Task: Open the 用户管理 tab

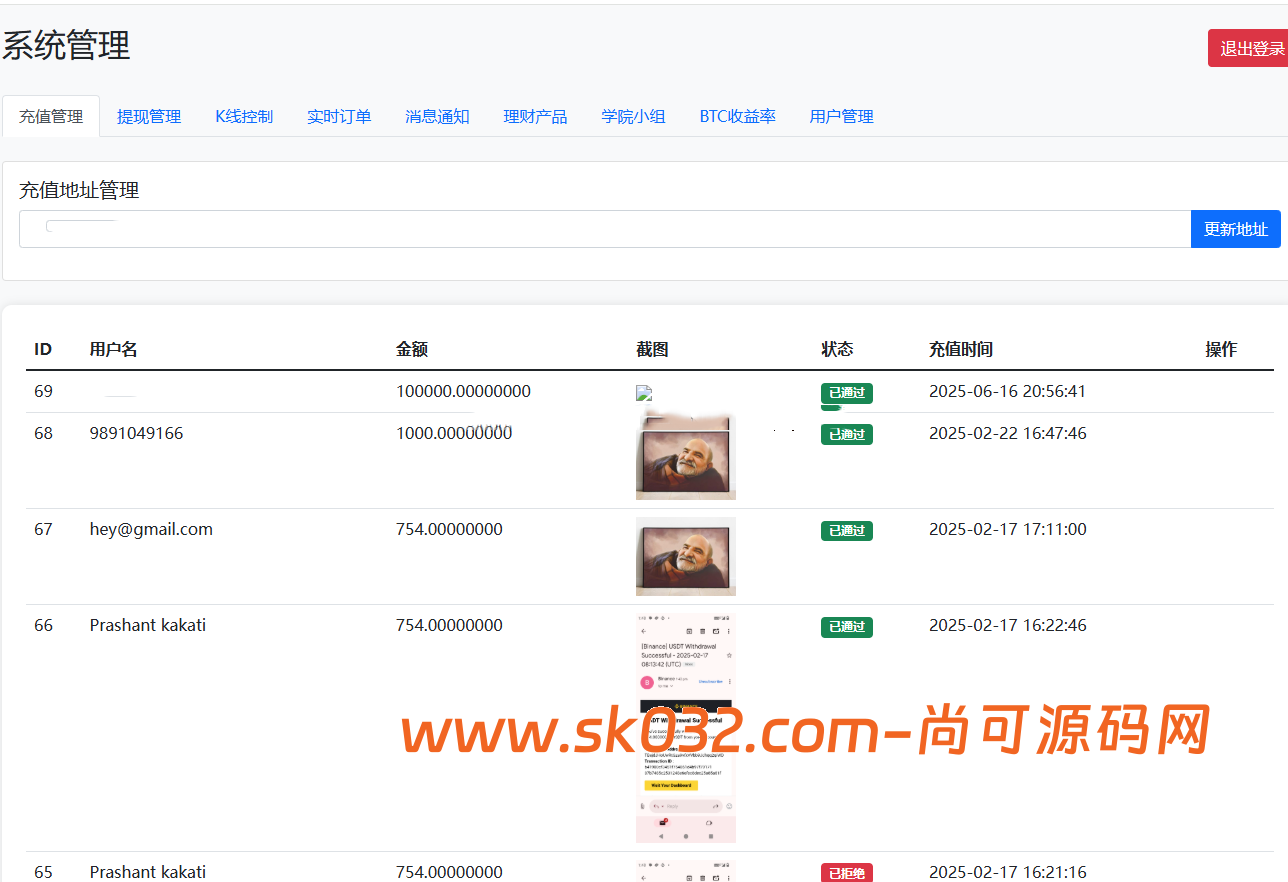Action: (x=841, y=116)
